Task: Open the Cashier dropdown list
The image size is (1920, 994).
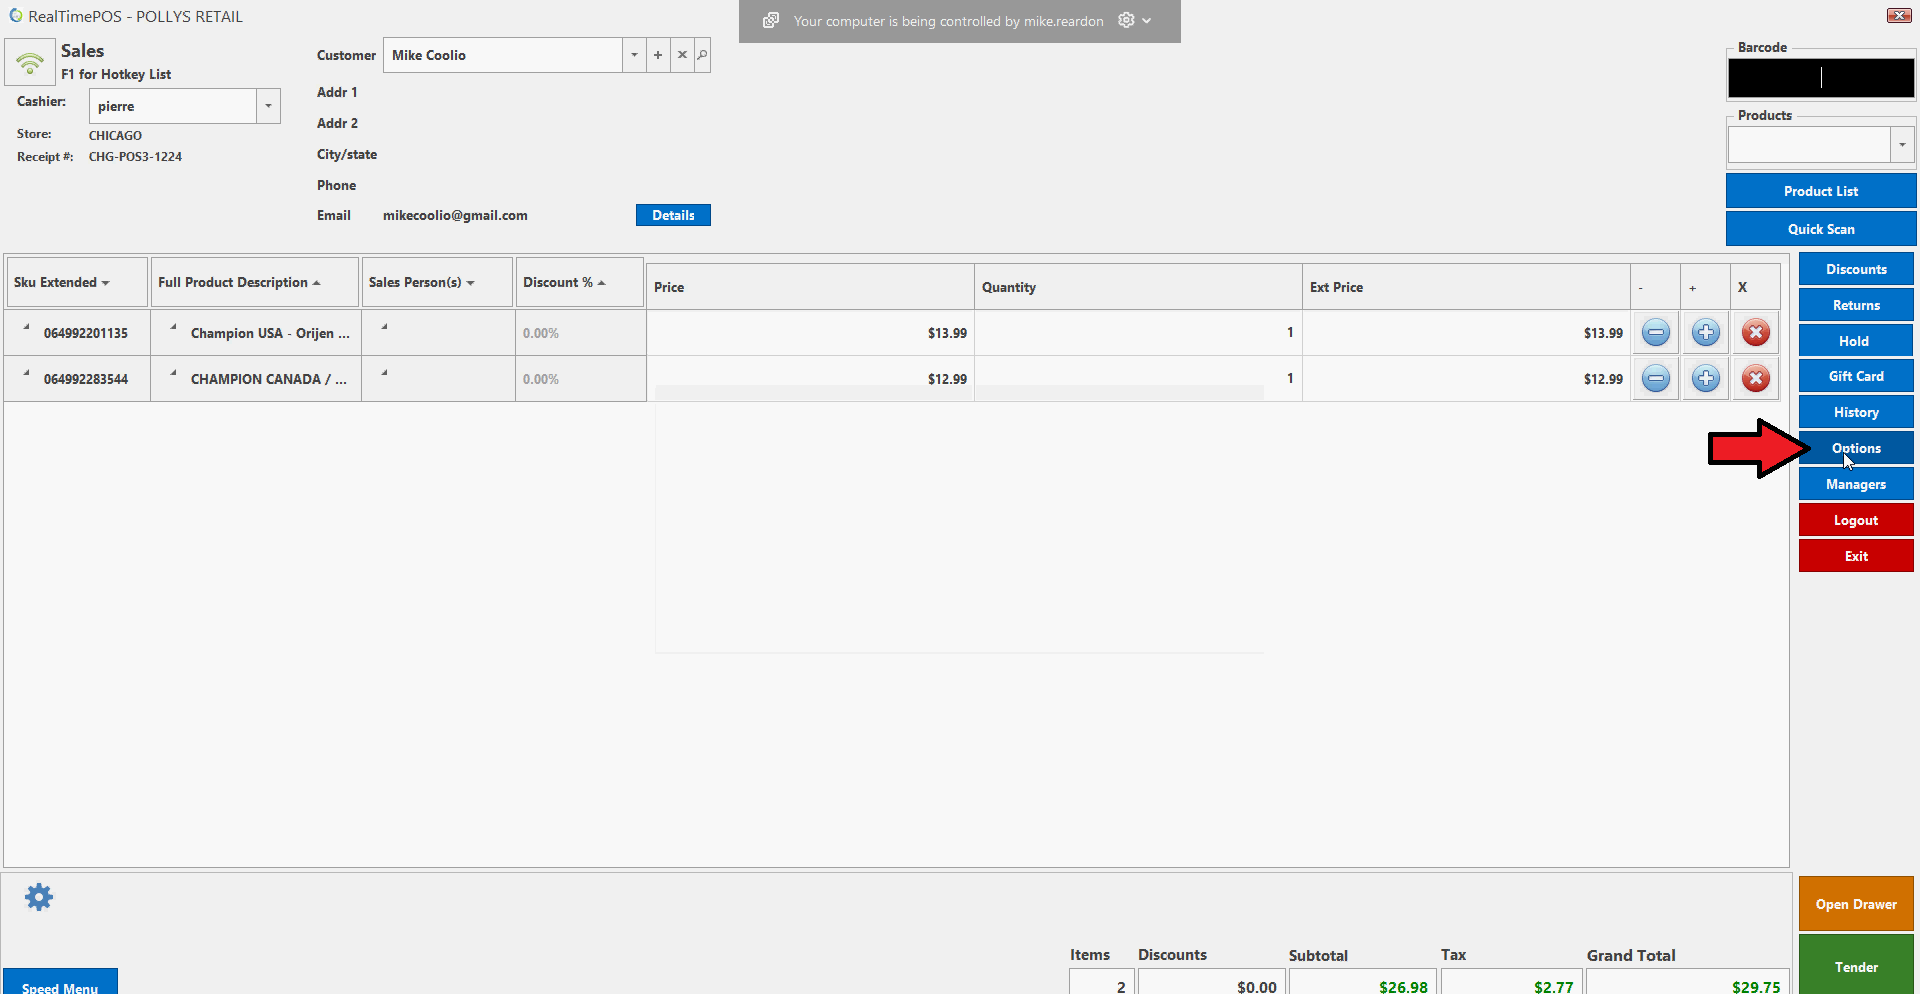Action: [x=268, y=106]
